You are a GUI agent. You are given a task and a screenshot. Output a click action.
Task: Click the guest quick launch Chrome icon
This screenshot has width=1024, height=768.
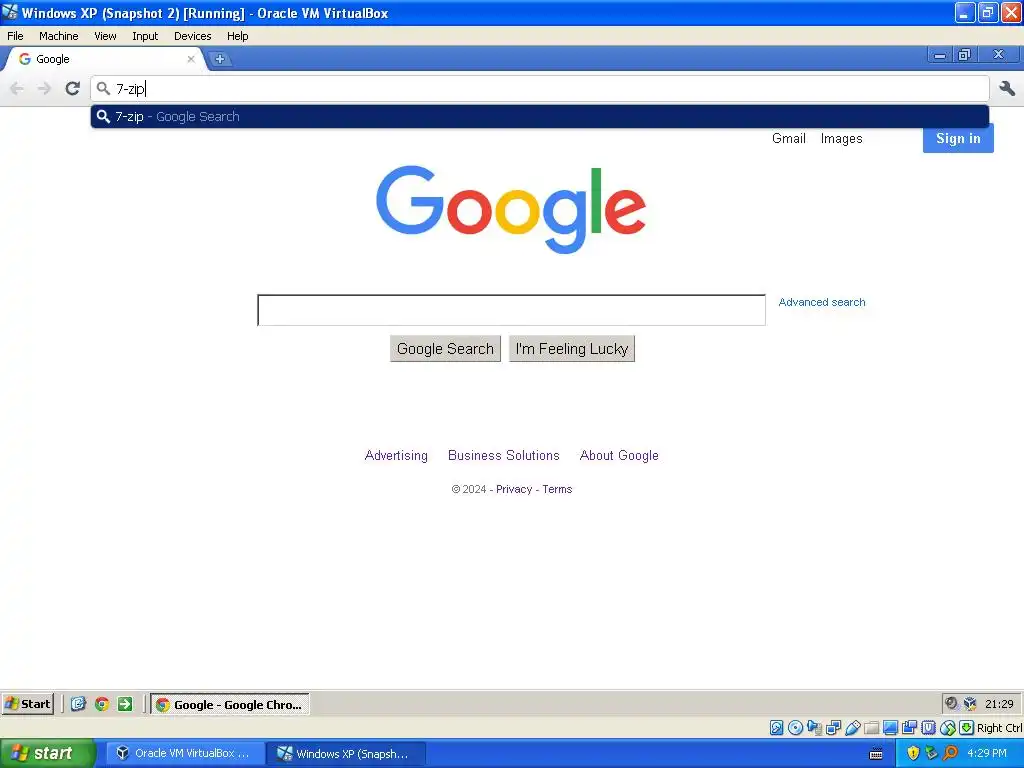coord(102,704)
